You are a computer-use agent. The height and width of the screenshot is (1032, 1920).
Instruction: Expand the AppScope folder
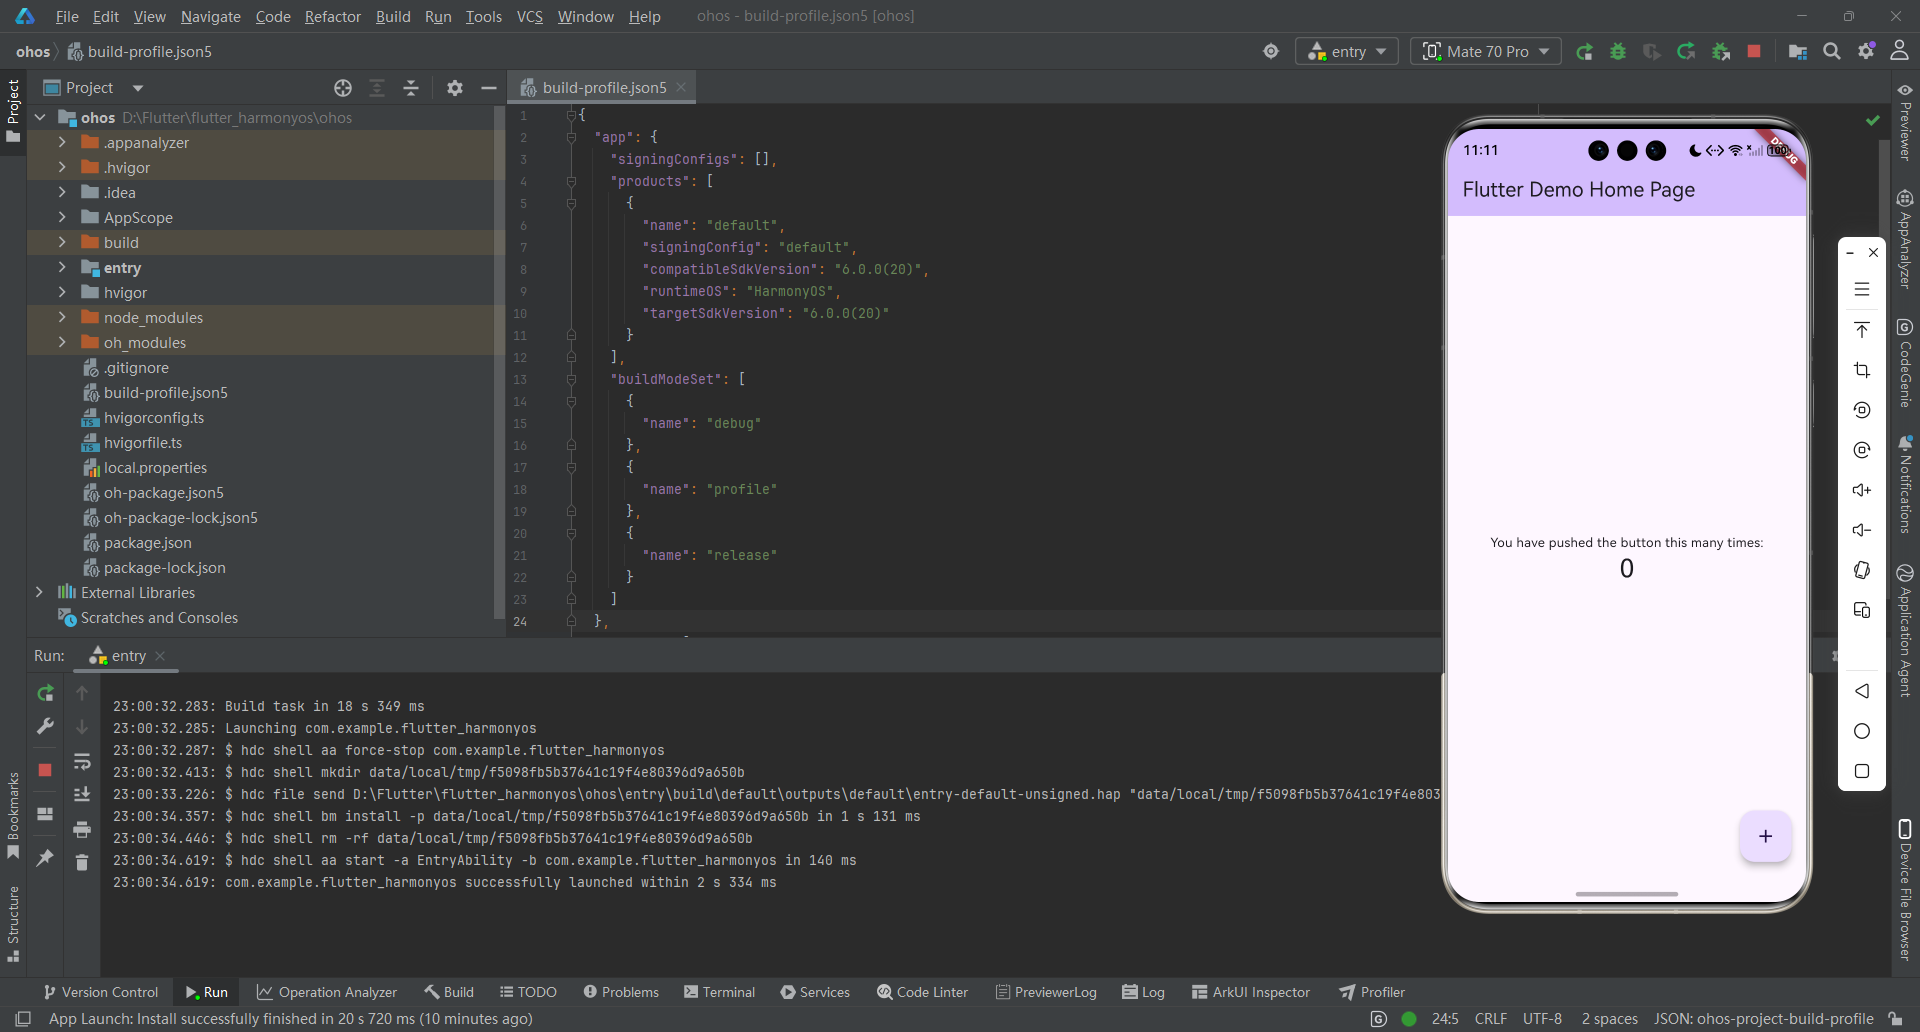click(x=62, y=217)
